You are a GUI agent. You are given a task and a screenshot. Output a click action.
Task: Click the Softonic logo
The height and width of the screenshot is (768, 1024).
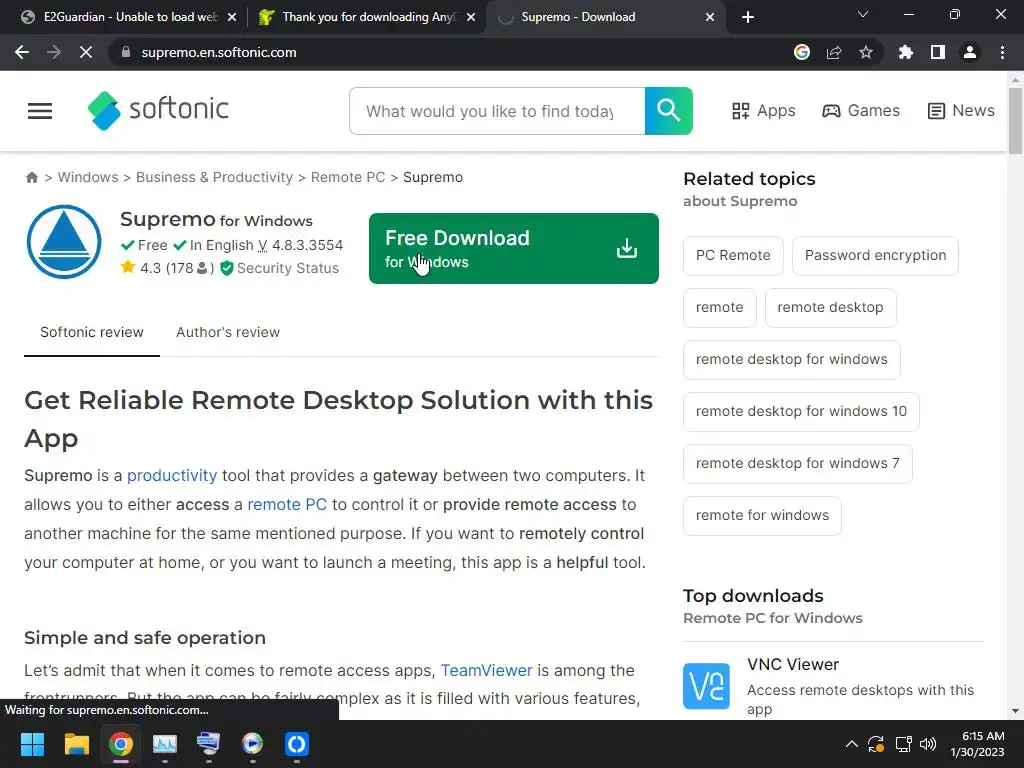(158, 110)
